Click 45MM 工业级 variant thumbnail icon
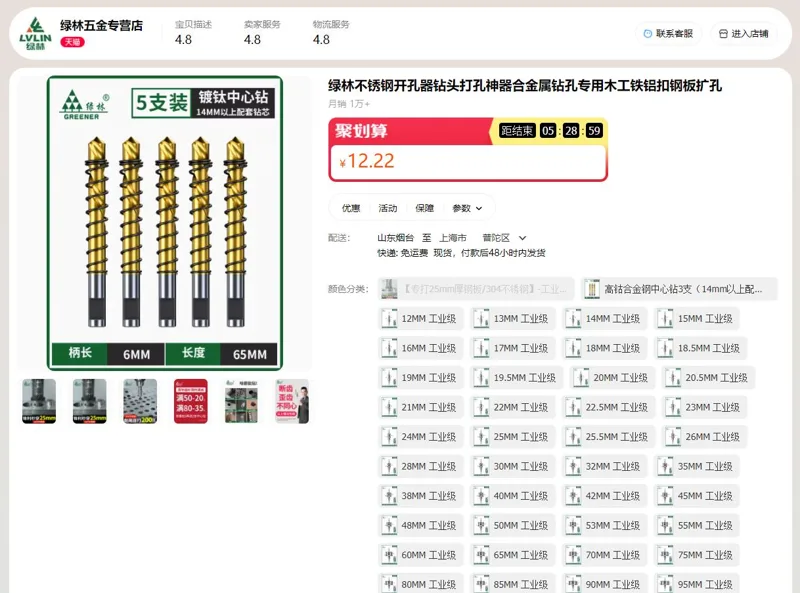The height and width of the screenshot is (593, 800). click(665, 496)
